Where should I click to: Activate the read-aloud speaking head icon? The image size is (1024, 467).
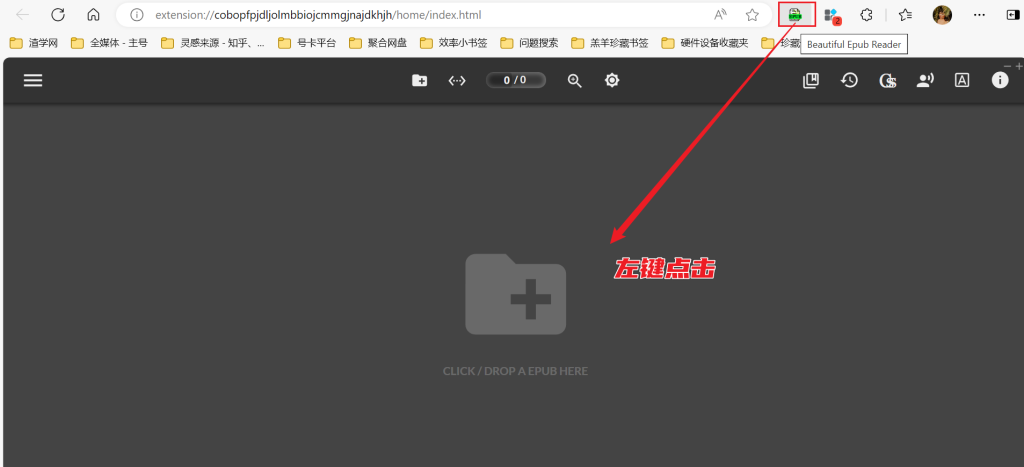point(925,80)
